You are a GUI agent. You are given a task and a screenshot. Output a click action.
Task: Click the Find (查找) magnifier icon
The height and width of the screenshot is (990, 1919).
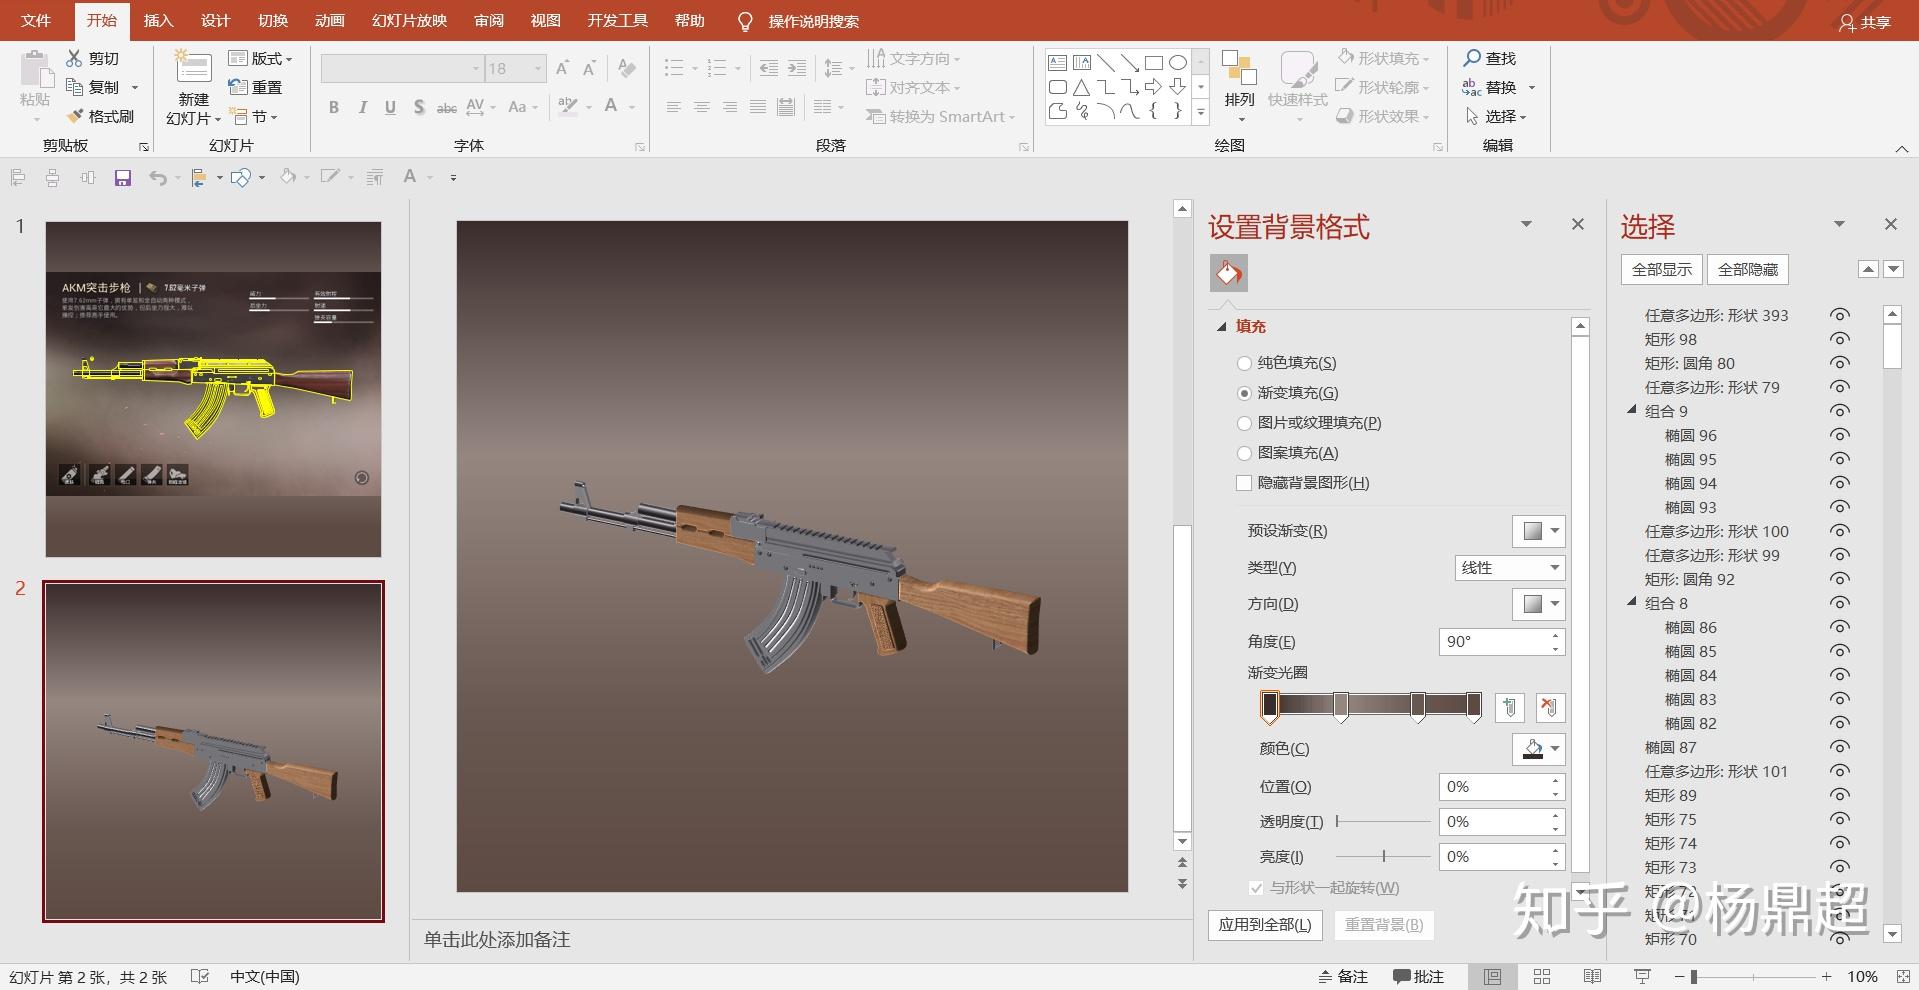(x=1472, y=58)
